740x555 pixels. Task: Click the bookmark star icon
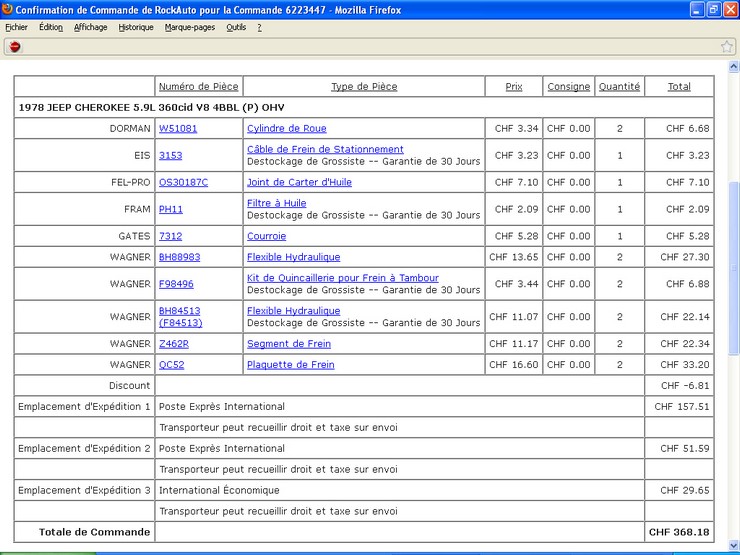(727, 46)
